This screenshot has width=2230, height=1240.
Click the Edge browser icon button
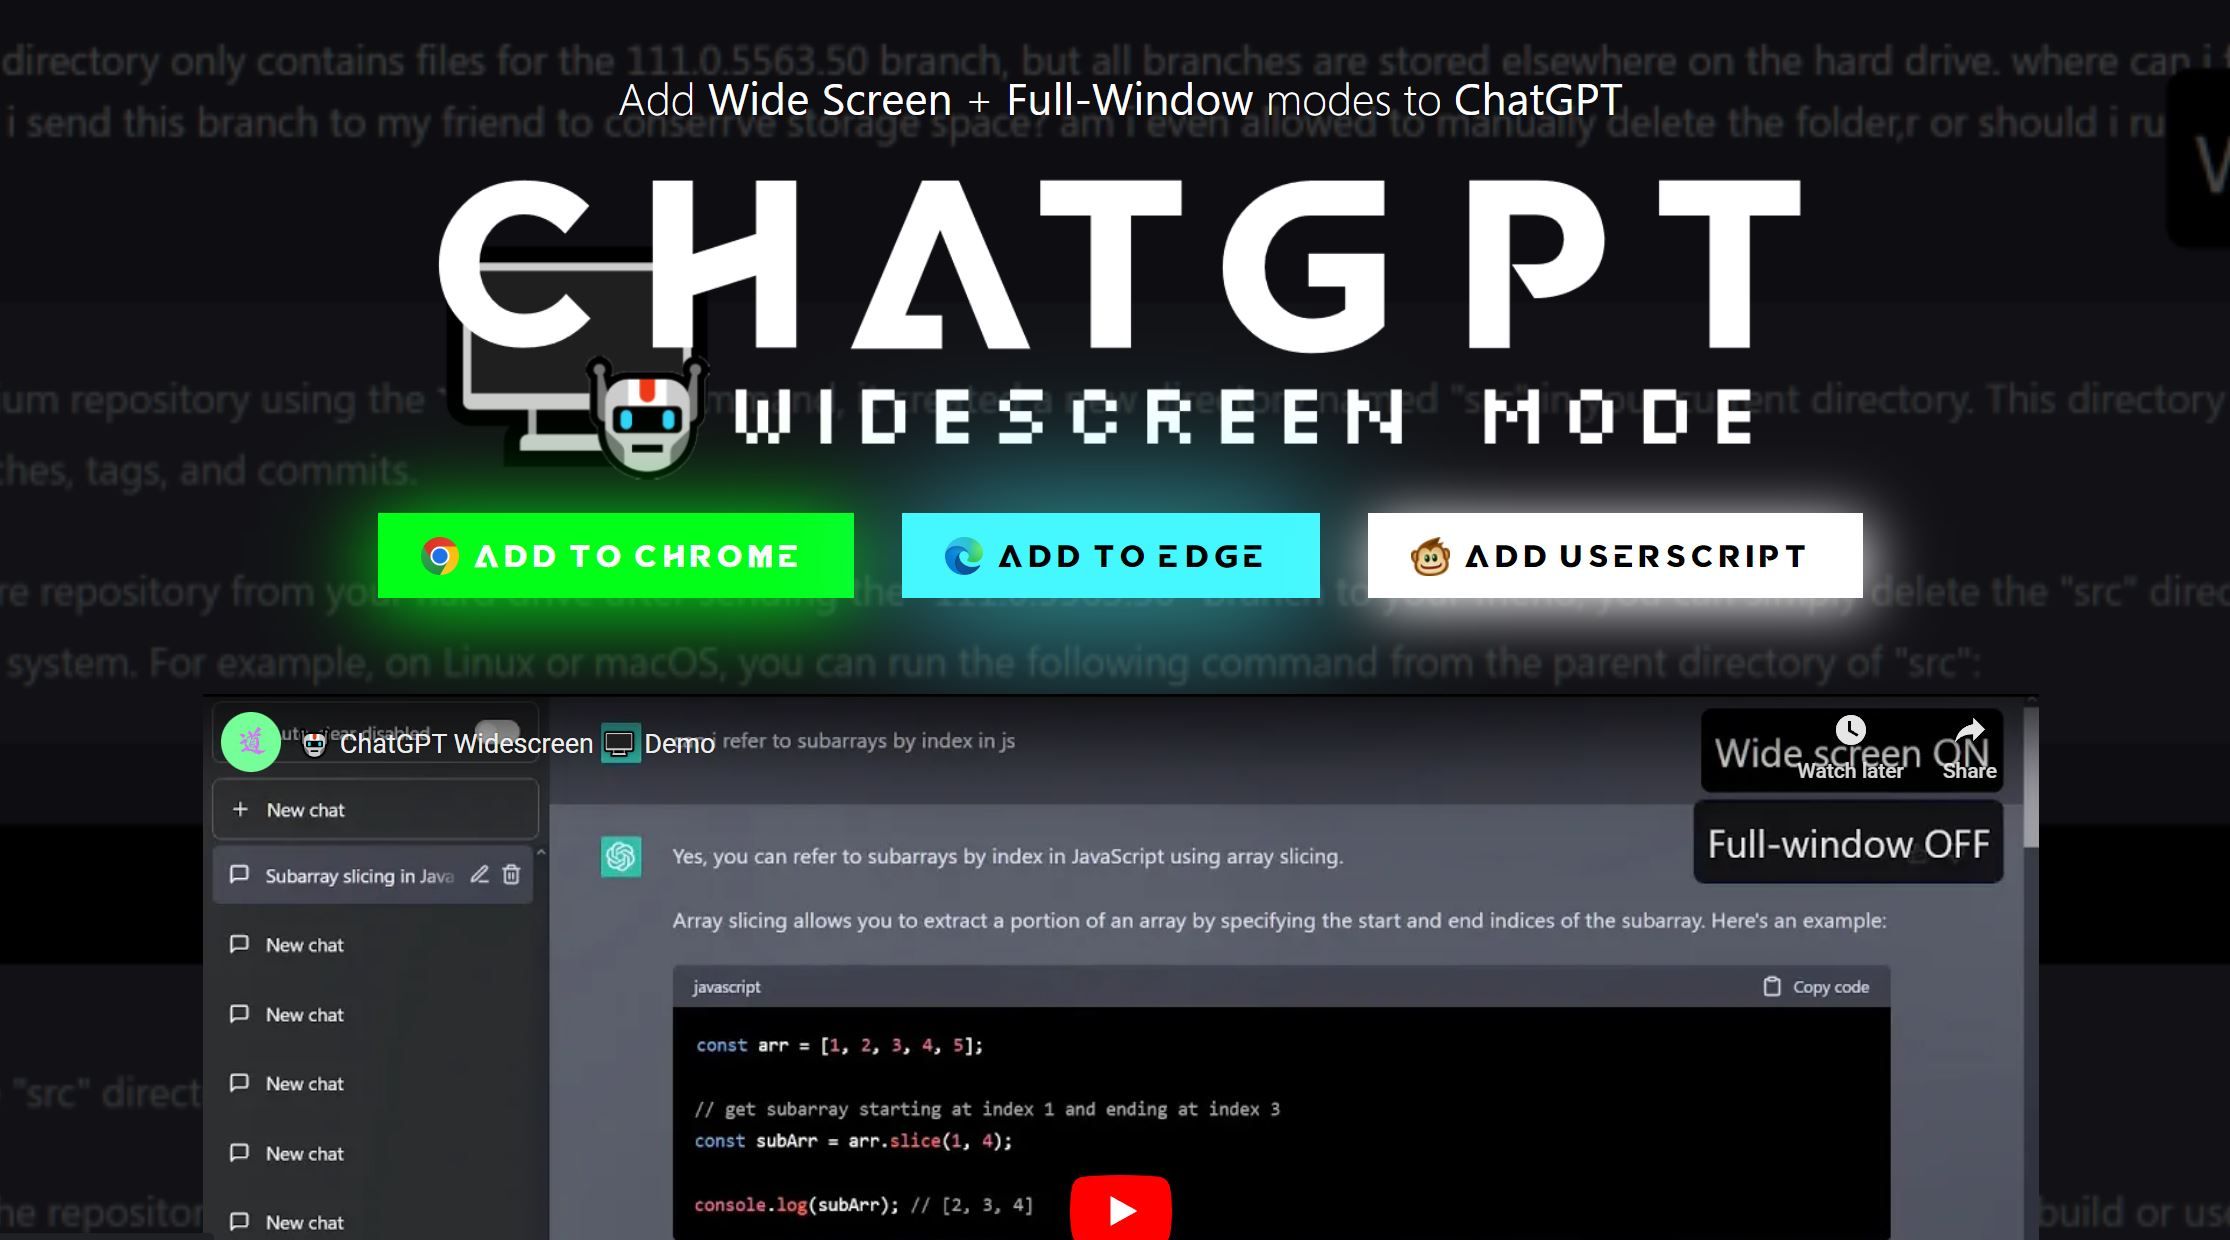[x=960, y=554]
